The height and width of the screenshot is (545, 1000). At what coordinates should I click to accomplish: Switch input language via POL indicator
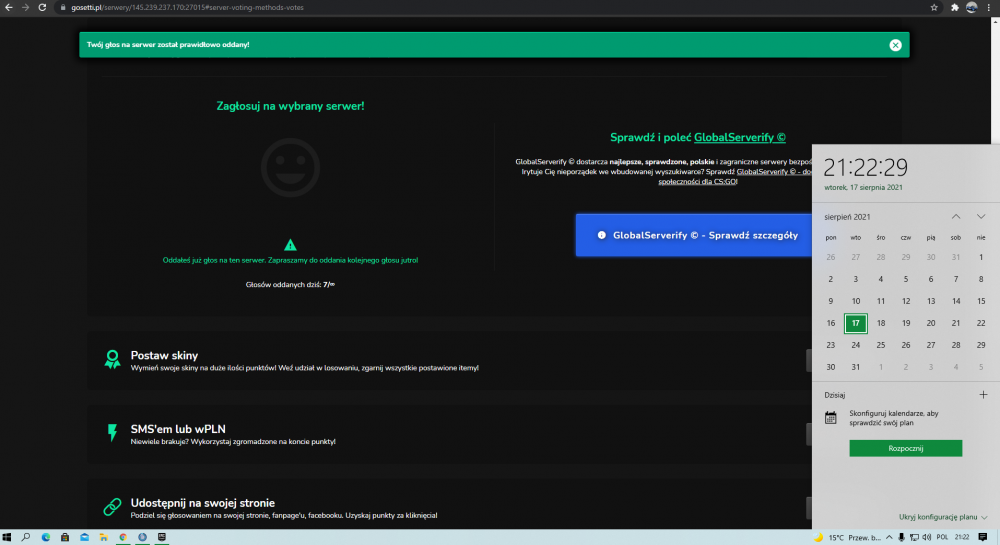click(x=943, y=537)
